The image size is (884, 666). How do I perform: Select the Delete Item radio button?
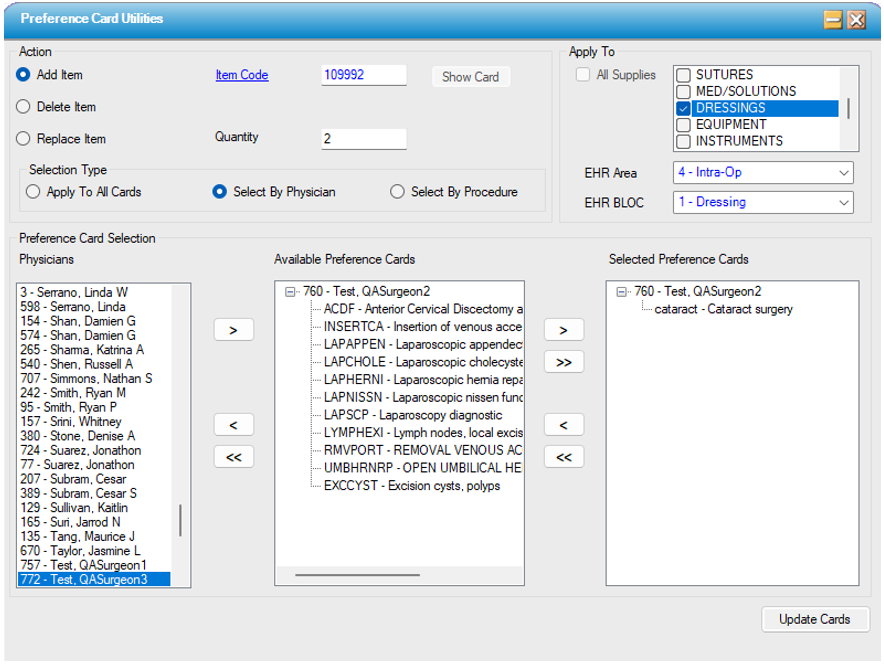(24, 107)
